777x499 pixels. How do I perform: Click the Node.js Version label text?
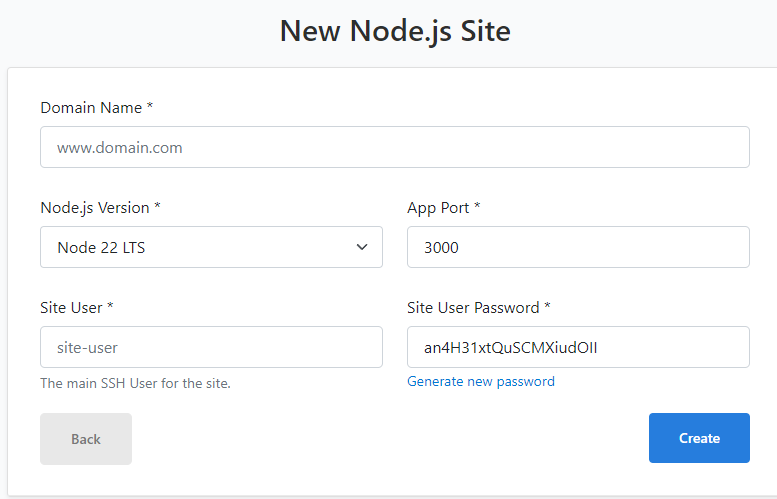[101, 208]
